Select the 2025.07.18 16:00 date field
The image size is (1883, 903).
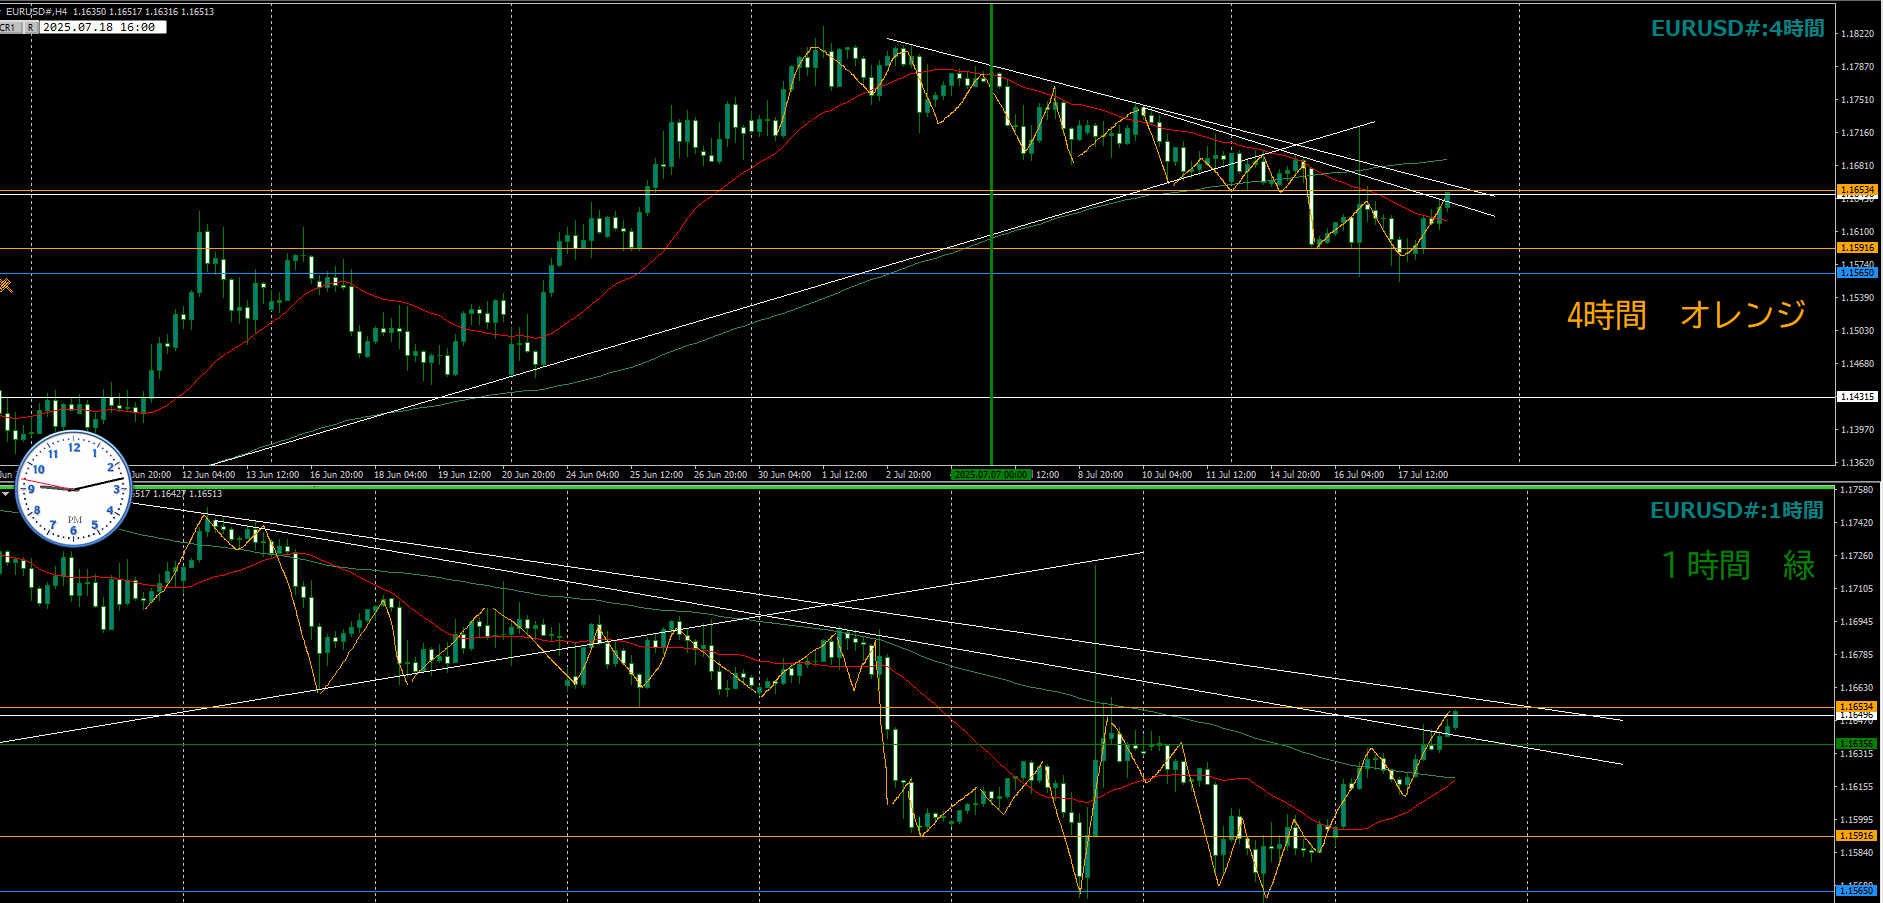coord(103,28)
